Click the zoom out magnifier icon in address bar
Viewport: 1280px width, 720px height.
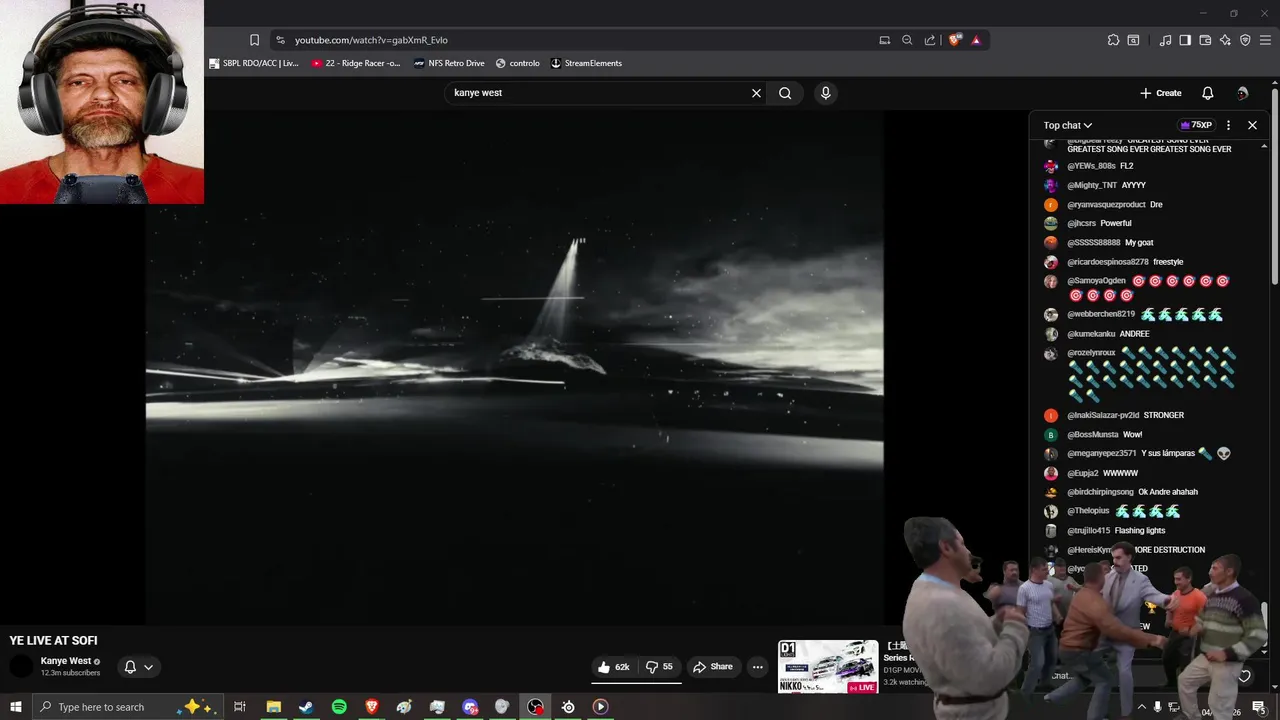[907, 40]
